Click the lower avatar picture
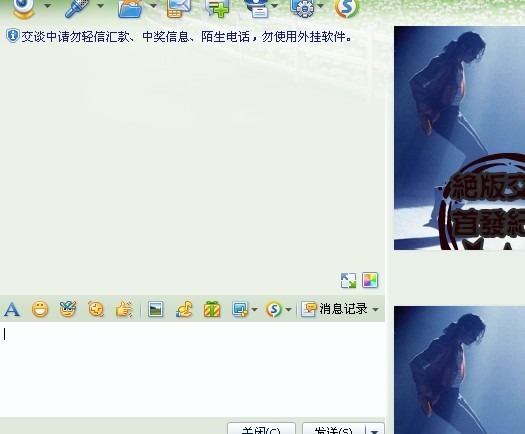525x434 pixels. coord(459,370)
